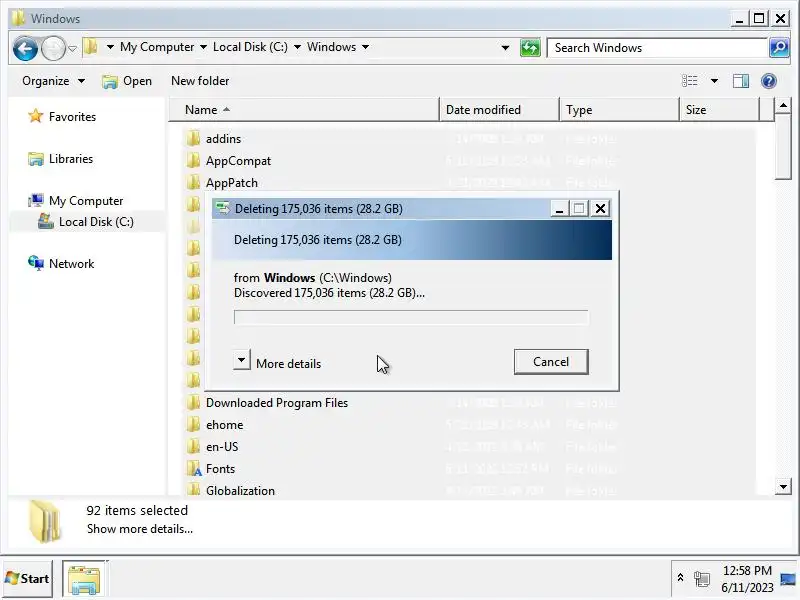Click the blue Help icon

[x=768, y=81]
